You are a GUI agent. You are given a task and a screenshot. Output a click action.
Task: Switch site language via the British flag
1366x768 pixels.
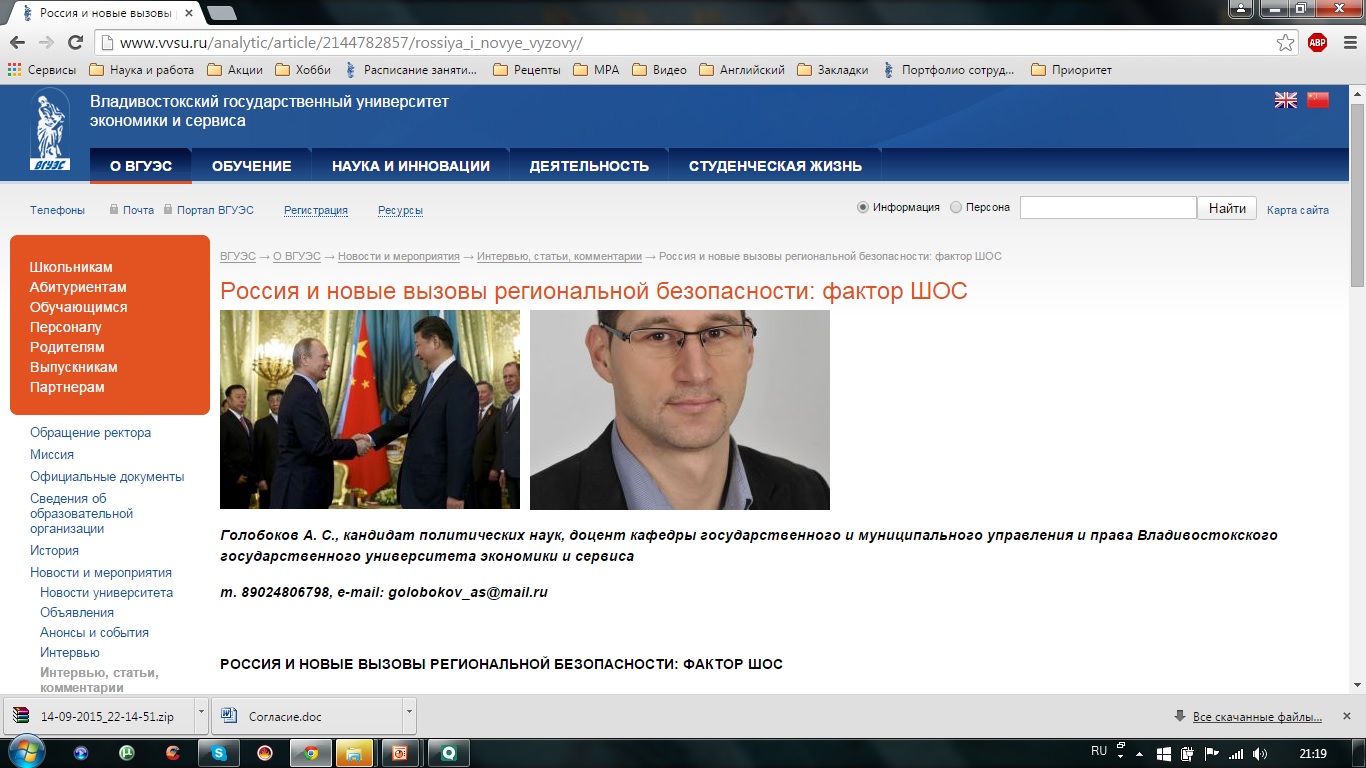click(1285, 100)
